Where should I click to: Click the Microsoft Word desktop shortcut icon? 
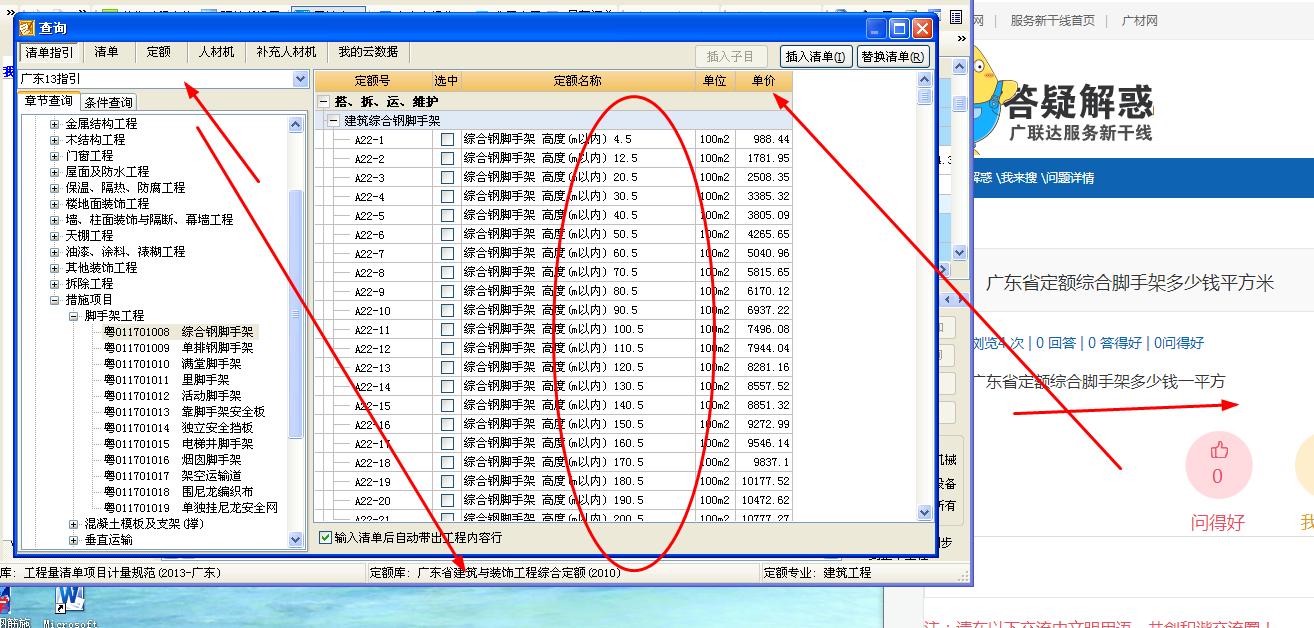pos(70,602)
